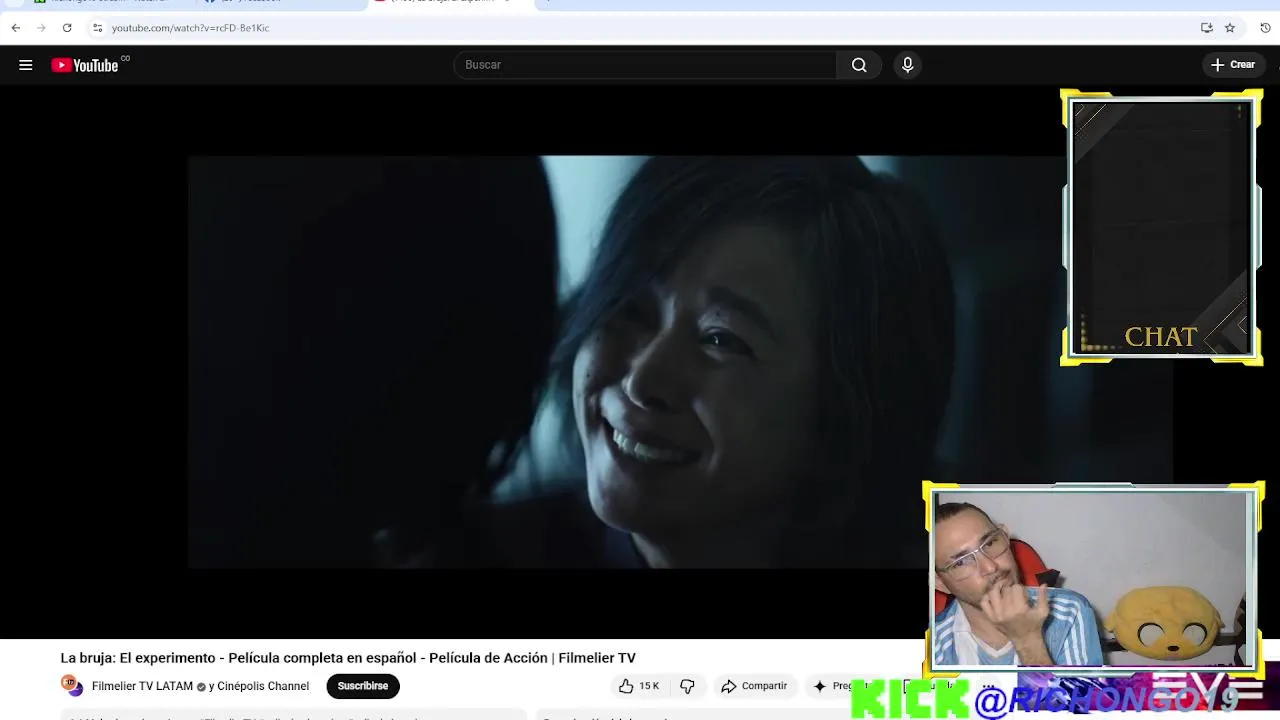Open the YouTube hamburger guide menu

pos(26,65)
